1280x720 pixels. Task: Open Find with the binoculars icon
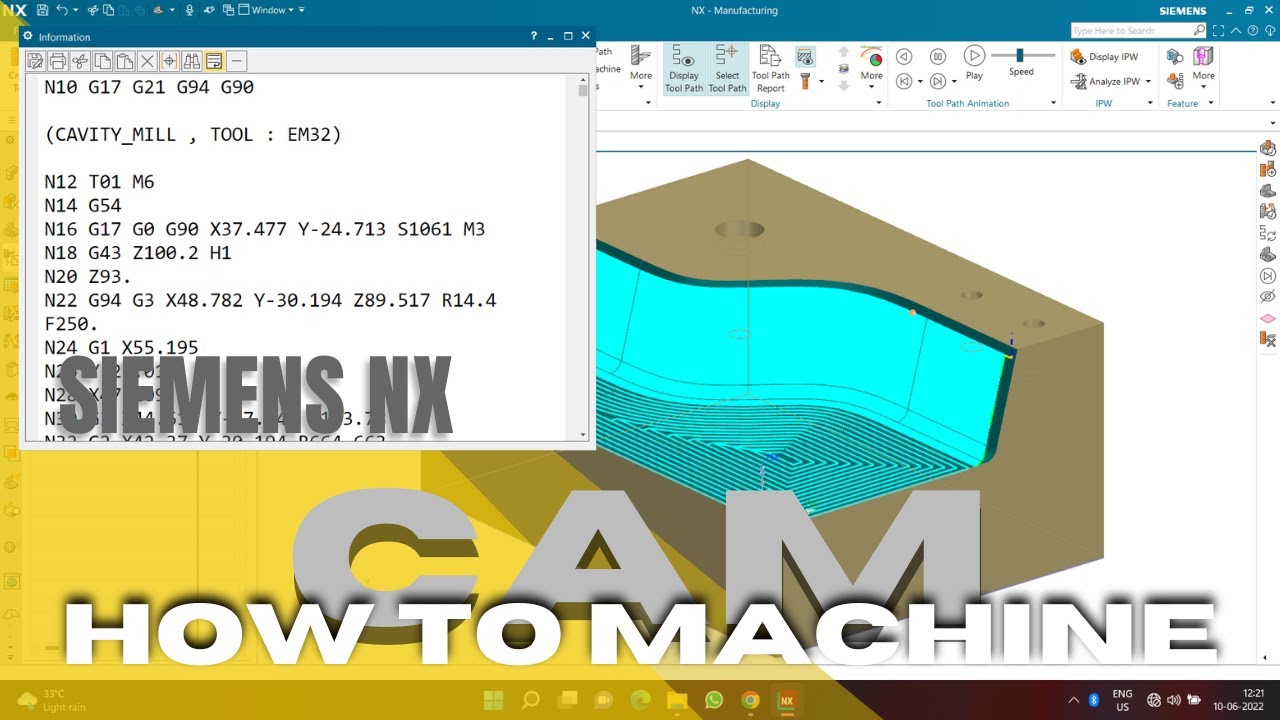[191, 61]
